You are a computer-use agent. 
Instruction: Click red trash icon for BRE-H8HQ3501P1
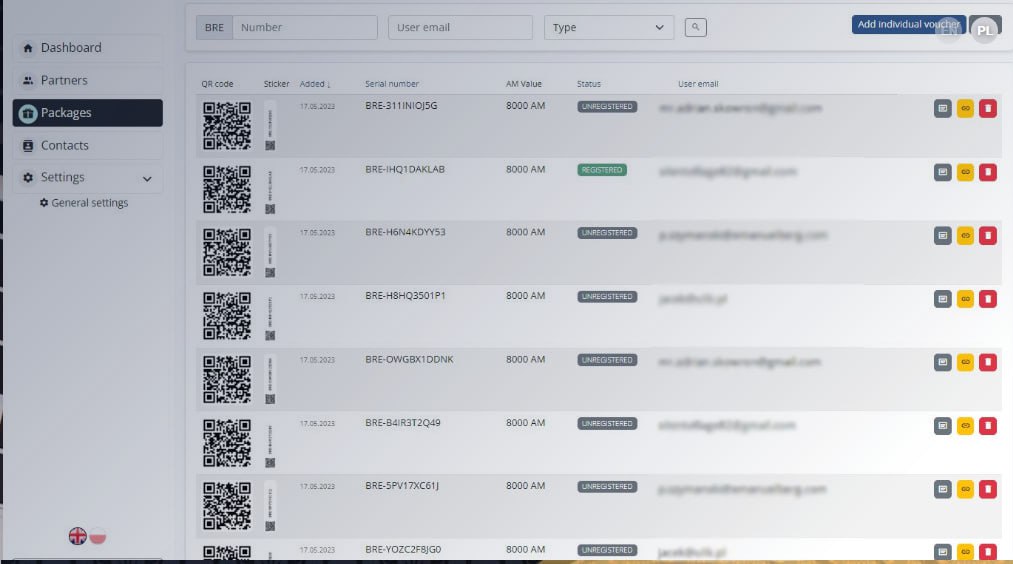987,299
